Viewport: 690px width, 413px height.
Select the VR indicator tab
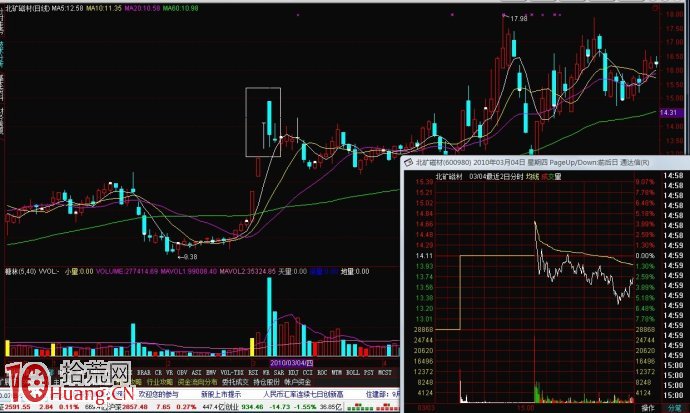pos(169,373)
